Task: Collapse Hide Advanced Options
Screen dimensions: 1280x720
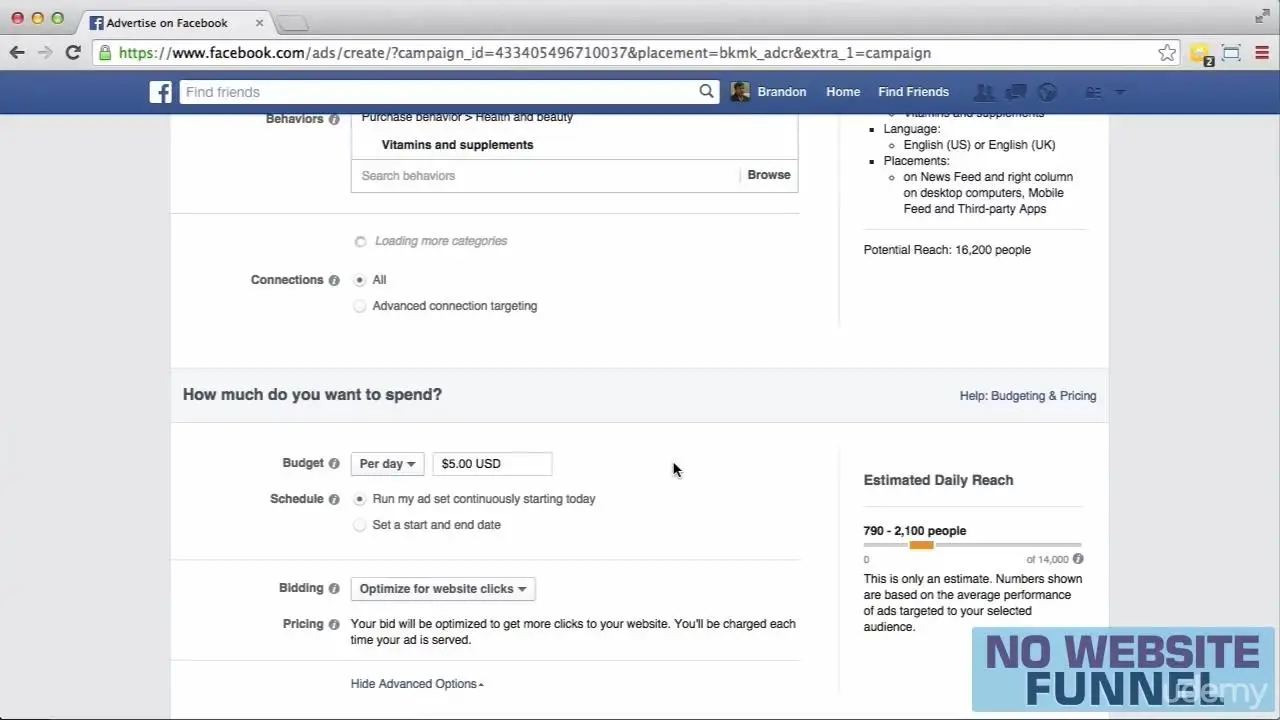Action: tap(417, 684)
